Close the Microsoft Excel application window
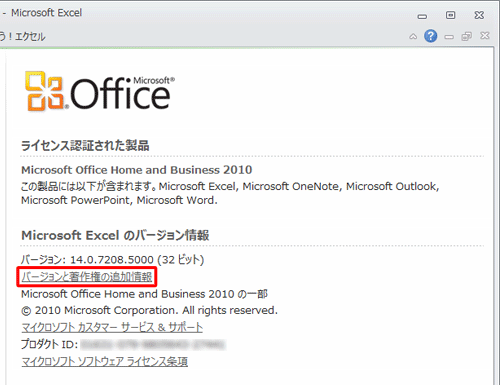500x385 pixels. (479, 15)
